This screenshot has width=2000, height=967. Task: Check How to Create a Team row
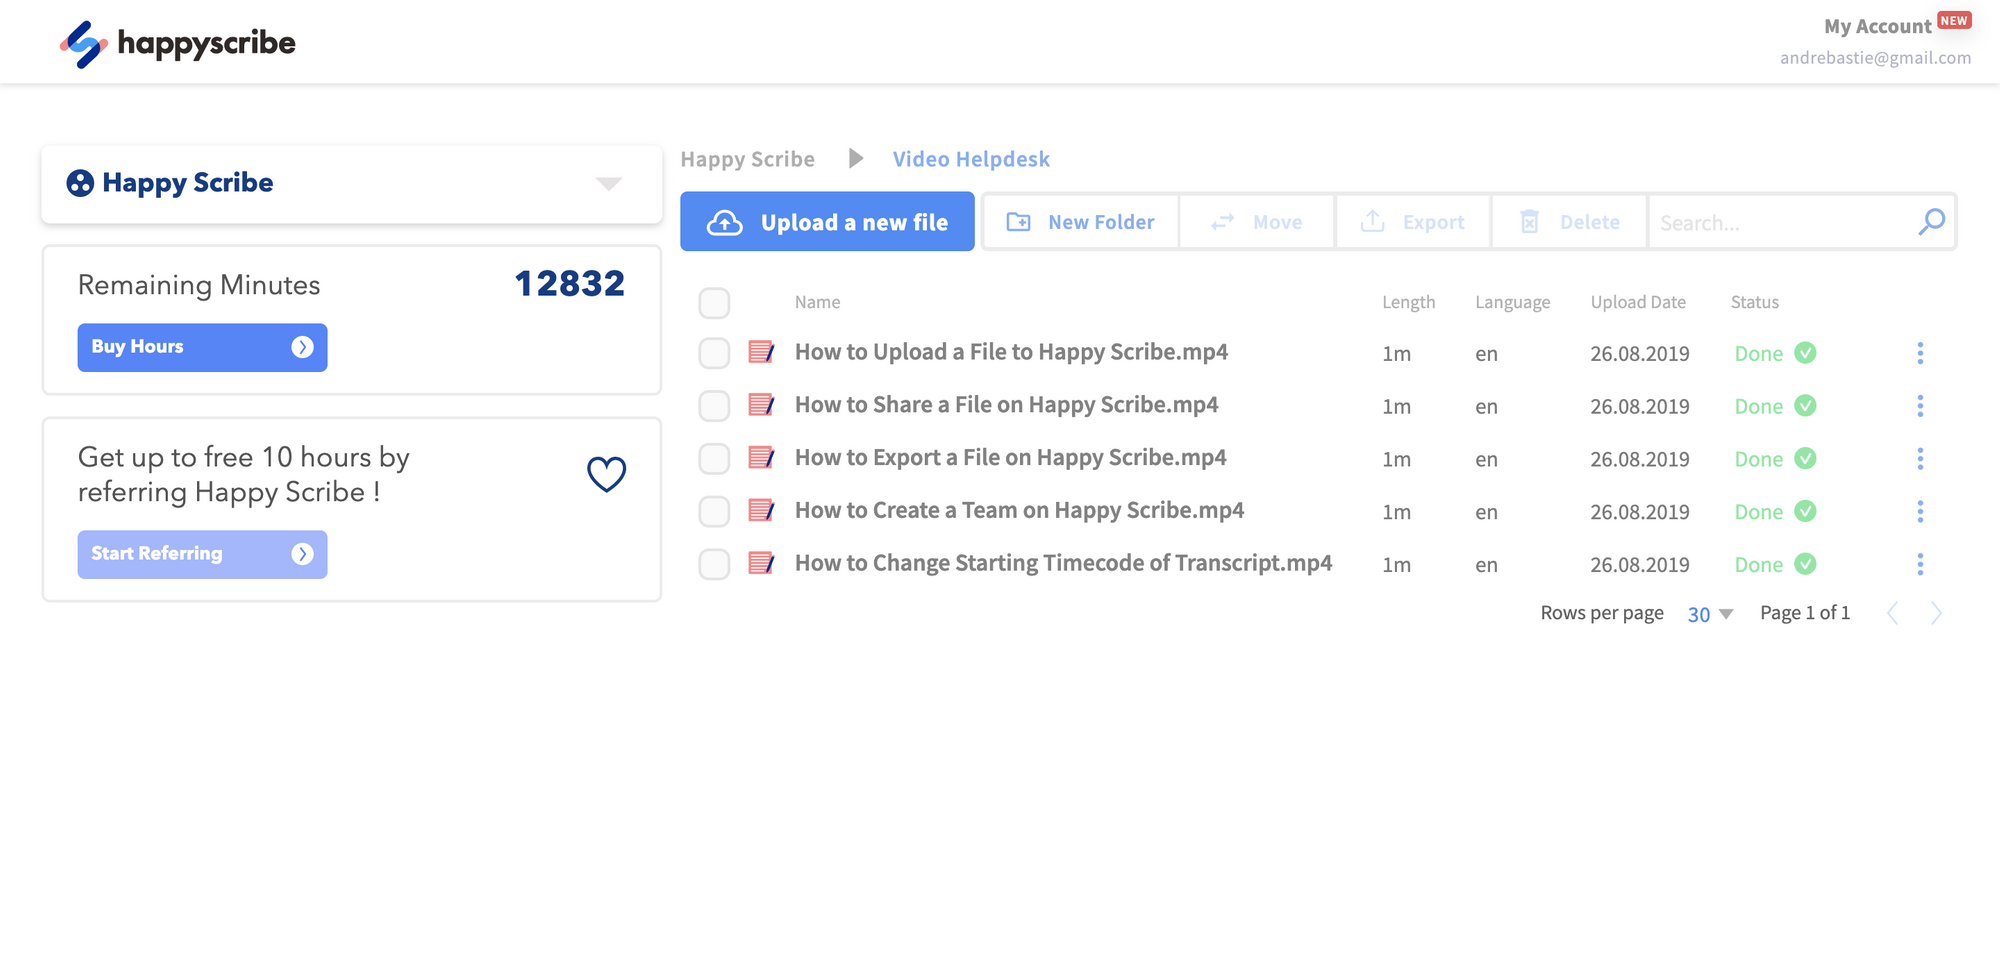pyautogui.click(x=714, y=512)
